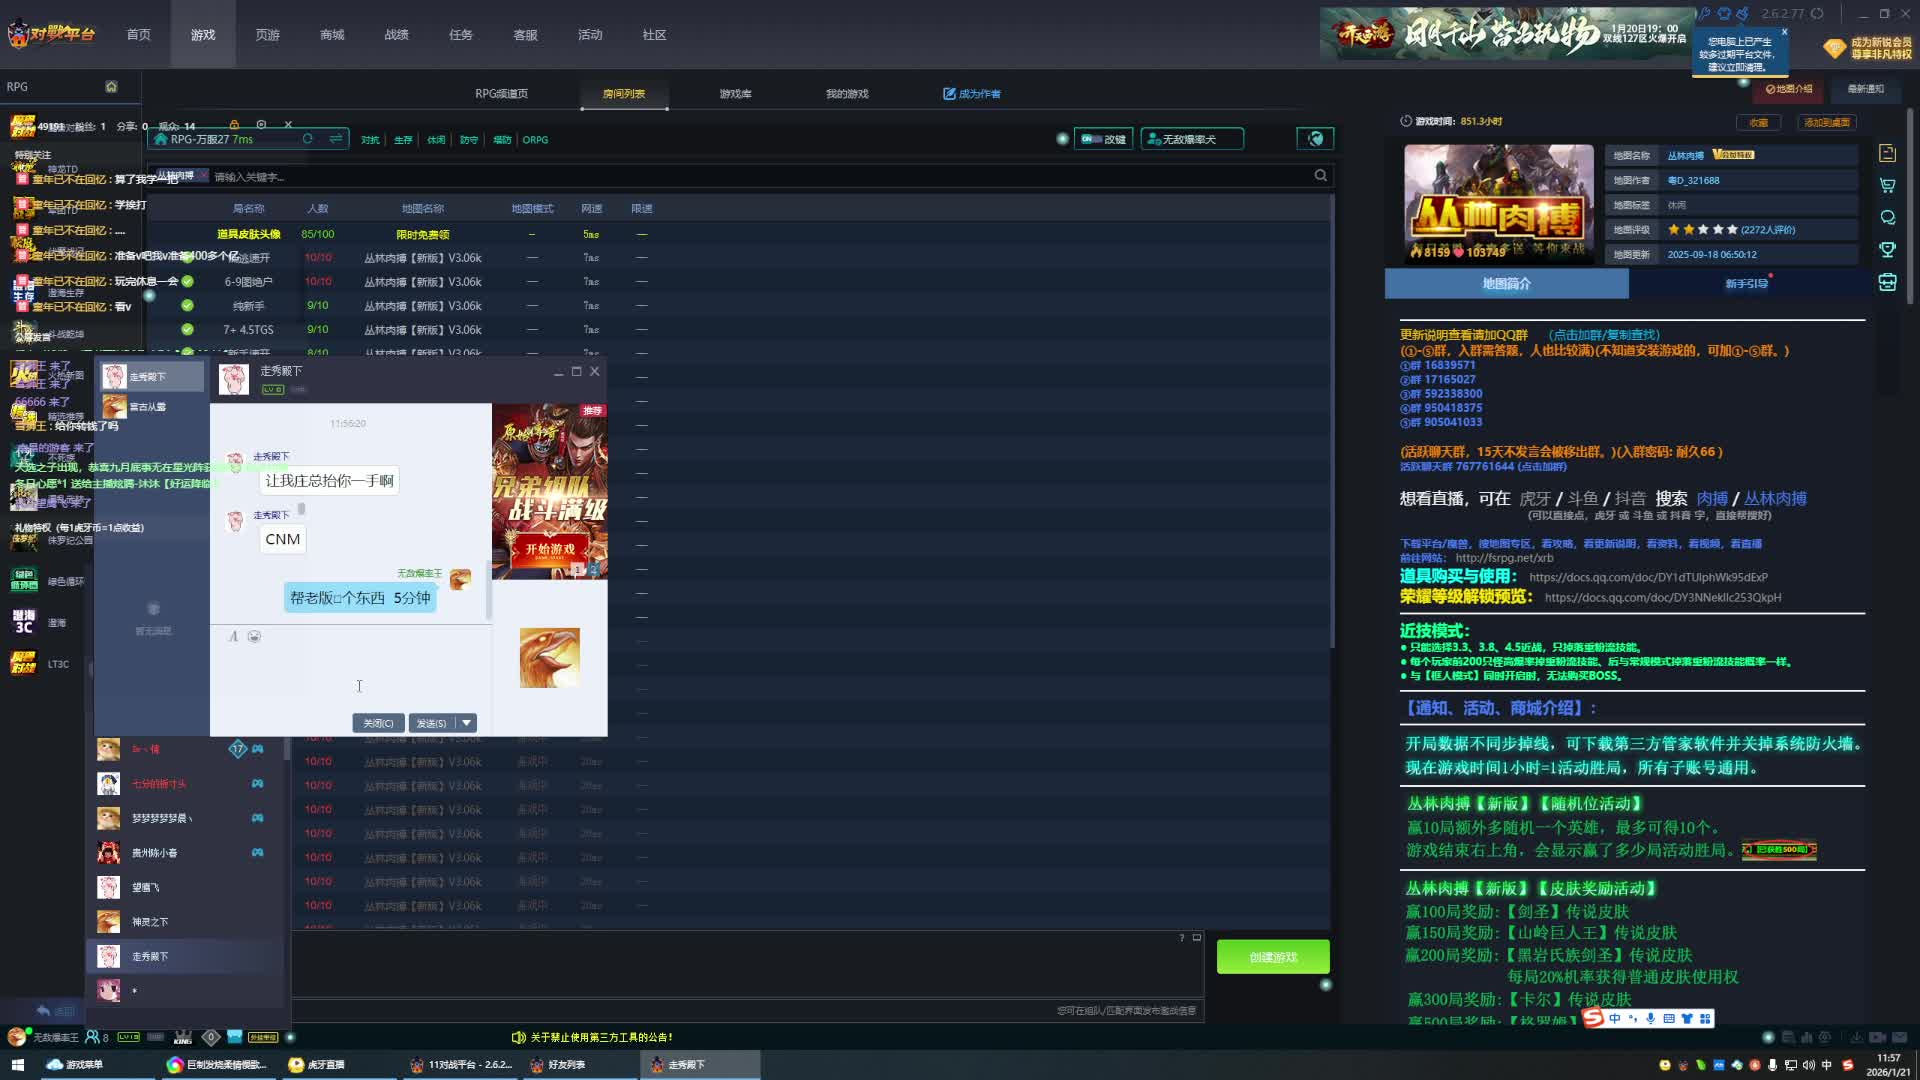
Task: Rate the map four stars
Action: coord(1717,230)
